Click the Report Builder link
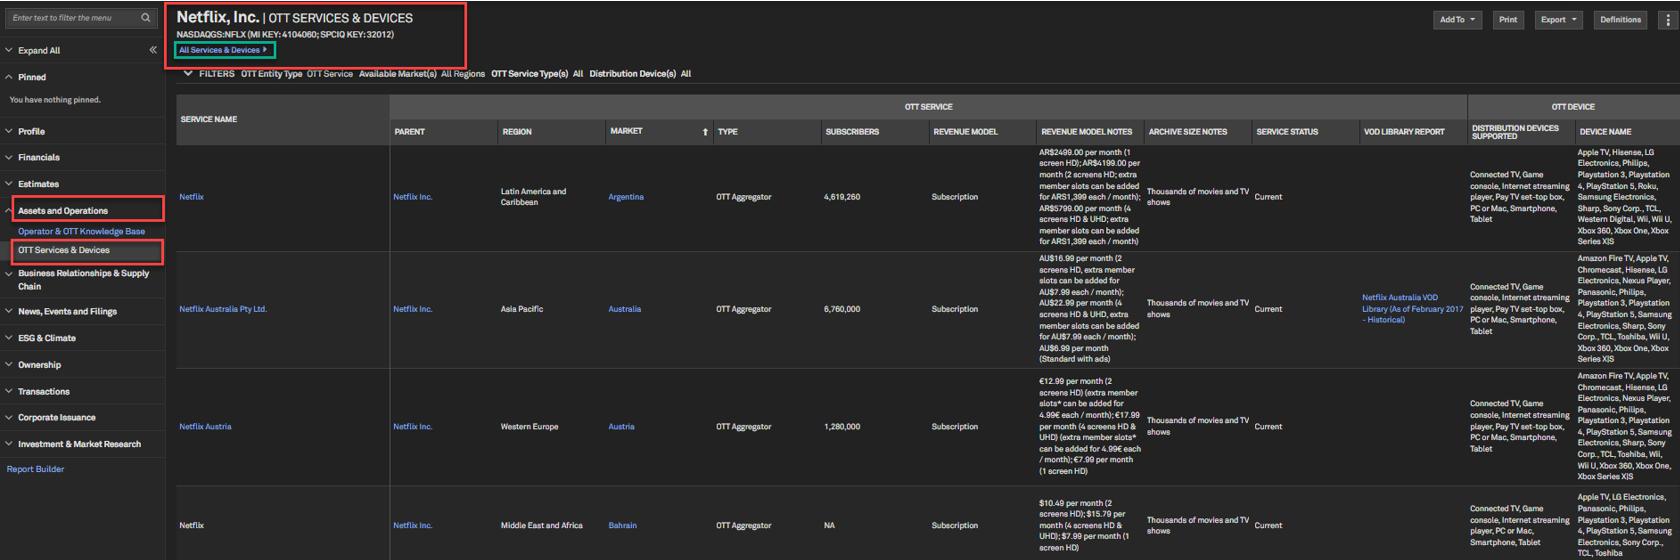Image resolution: width=1680 pixels, height=560 pixels. pos(35,469)
